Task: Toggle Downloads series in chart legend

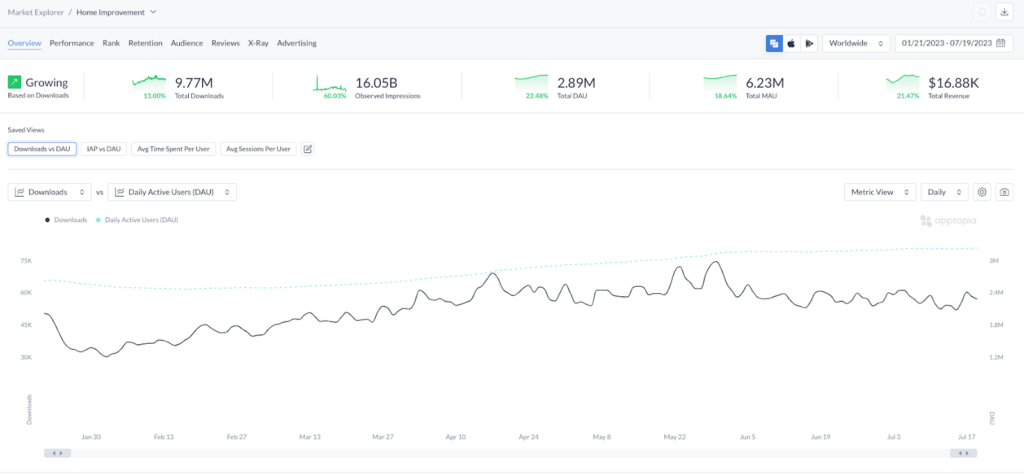Action: coord(66,219)
